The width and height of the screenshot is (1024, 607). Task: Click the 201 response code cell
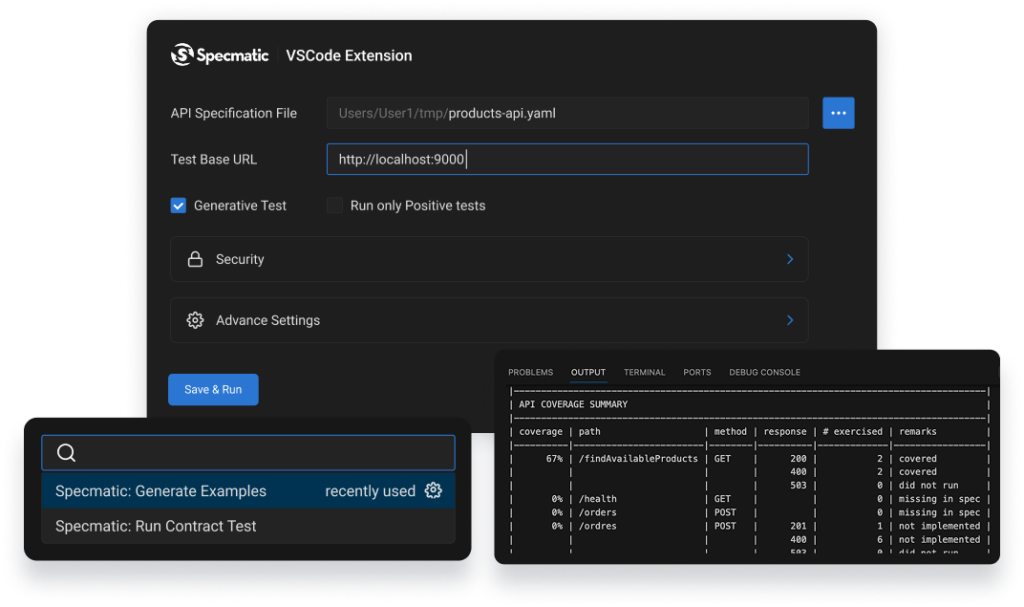point(798,526)
